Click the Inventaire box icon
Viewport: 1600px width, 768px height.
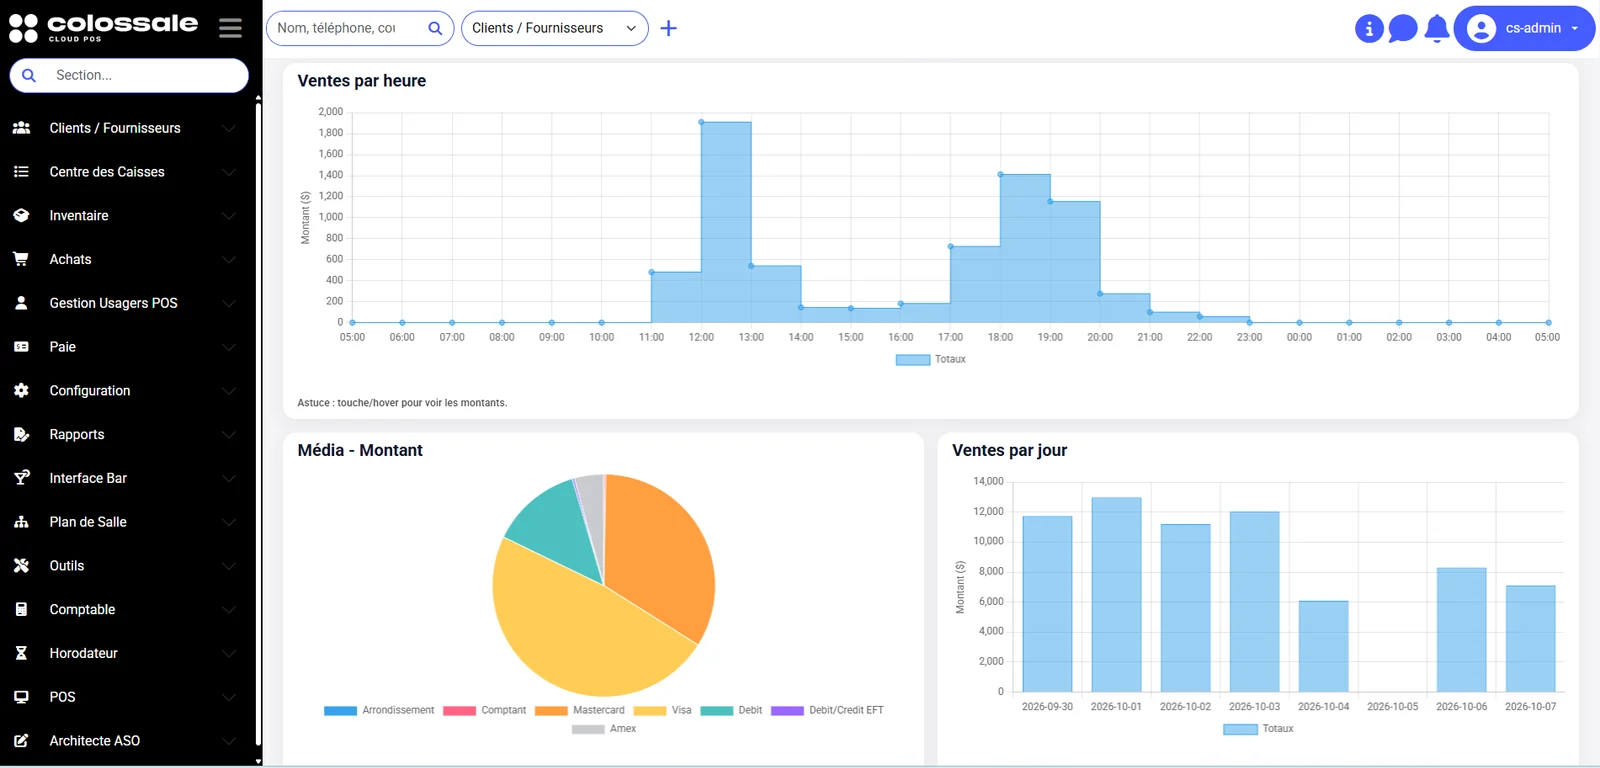point(21,215)
